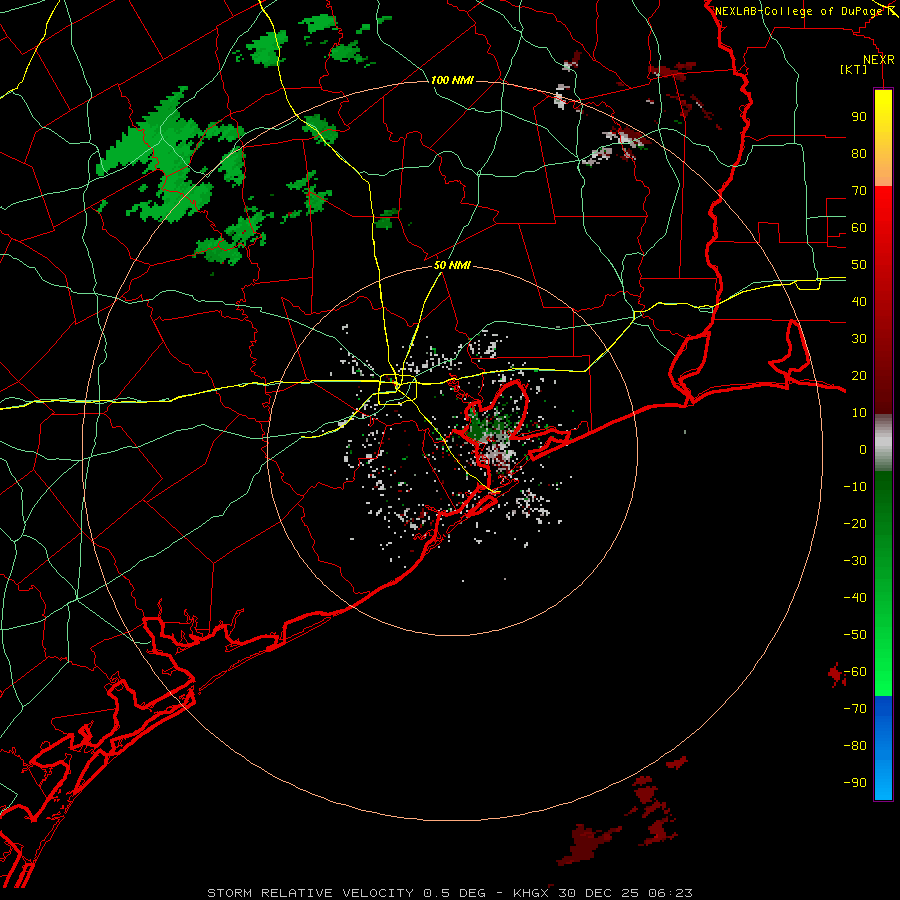900x900 pixels.
Task: Click the 20 label on velocity scale
Action: (859, 375)
